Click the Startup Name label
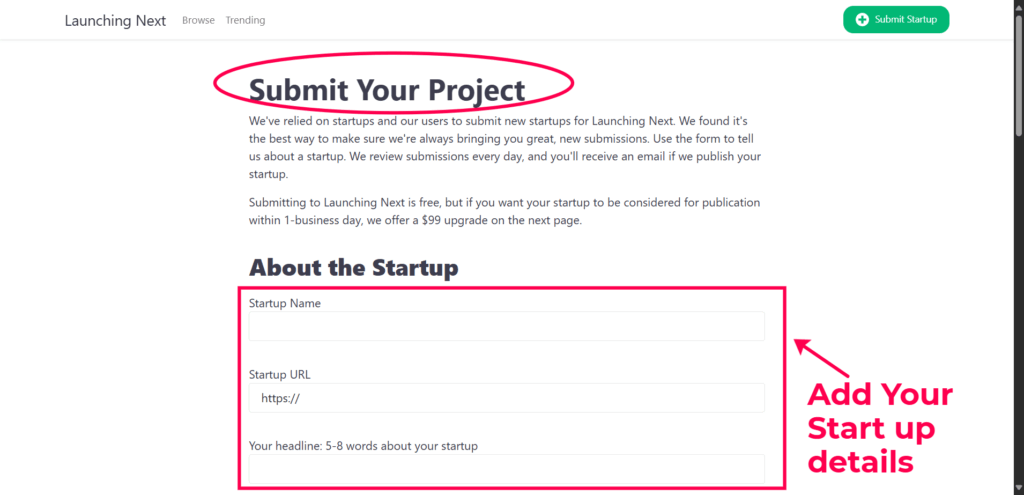 pos(285,303)
